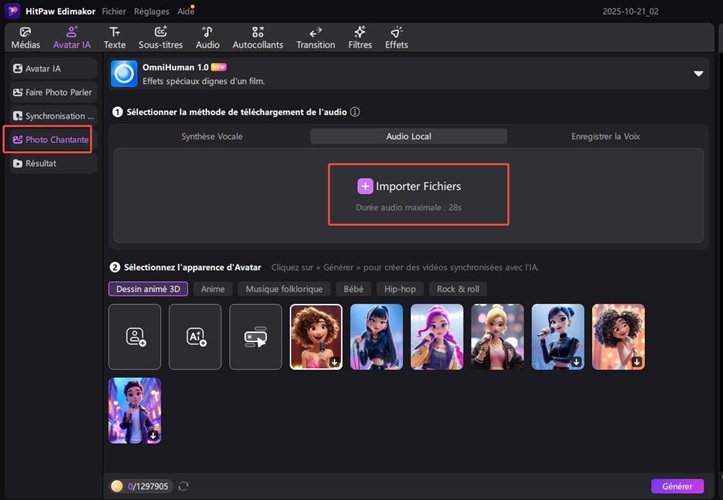Switch to Synthèse Vocale tab
The image size is (723, 500).
211,136
